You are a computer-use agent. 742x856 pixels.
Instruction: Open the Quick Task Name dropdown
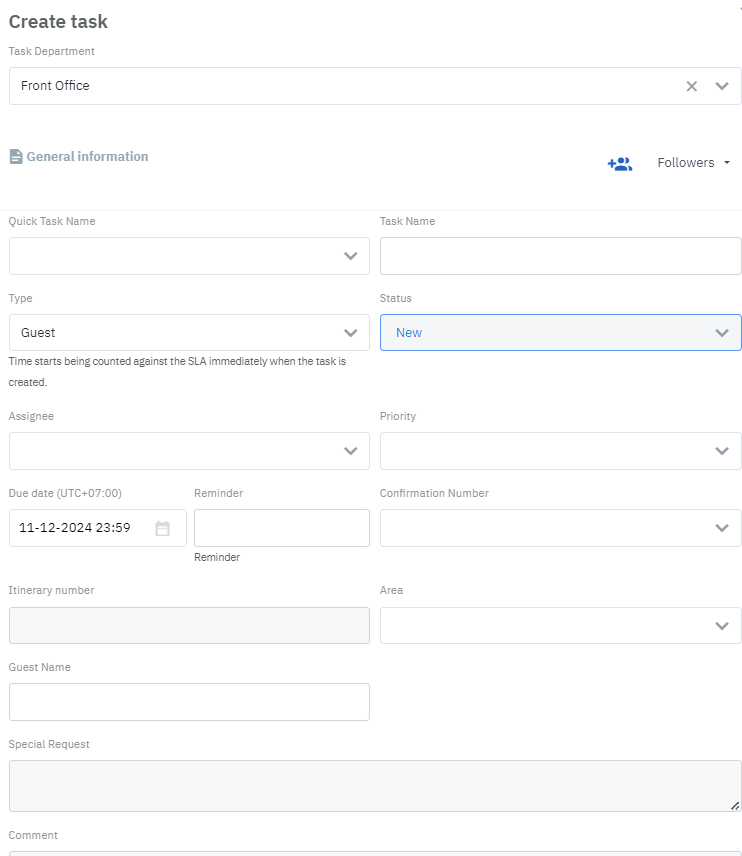pyautogui.click(x=351, y=256)
